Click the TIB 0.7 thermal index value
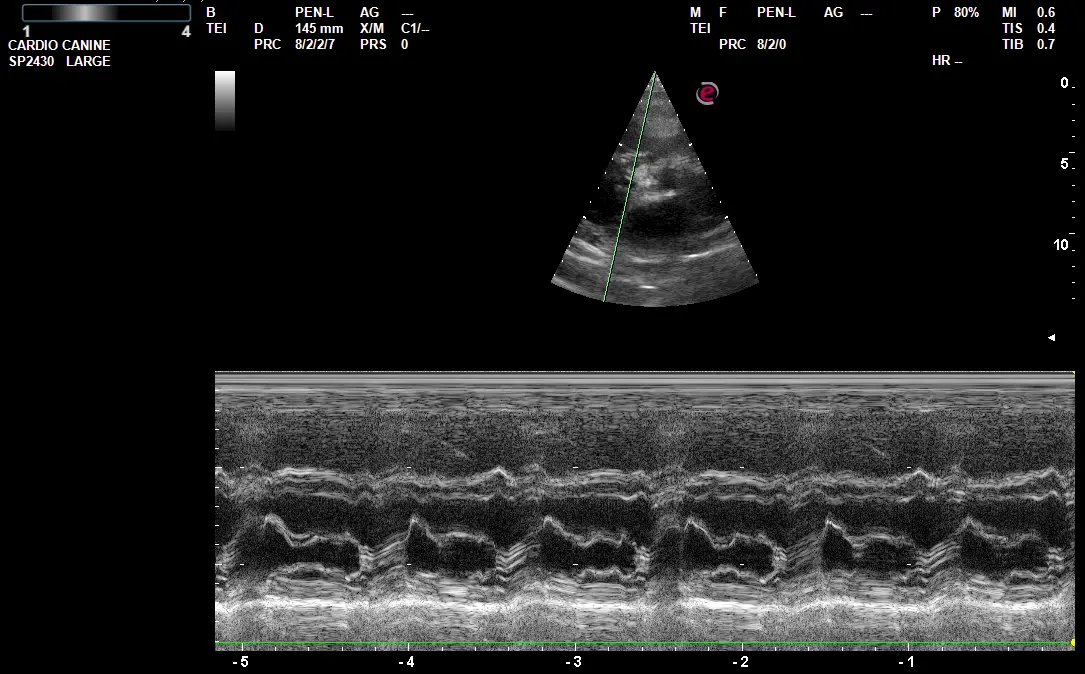This screenshot has width=1085, height=674. click(x=1028, y=45)
